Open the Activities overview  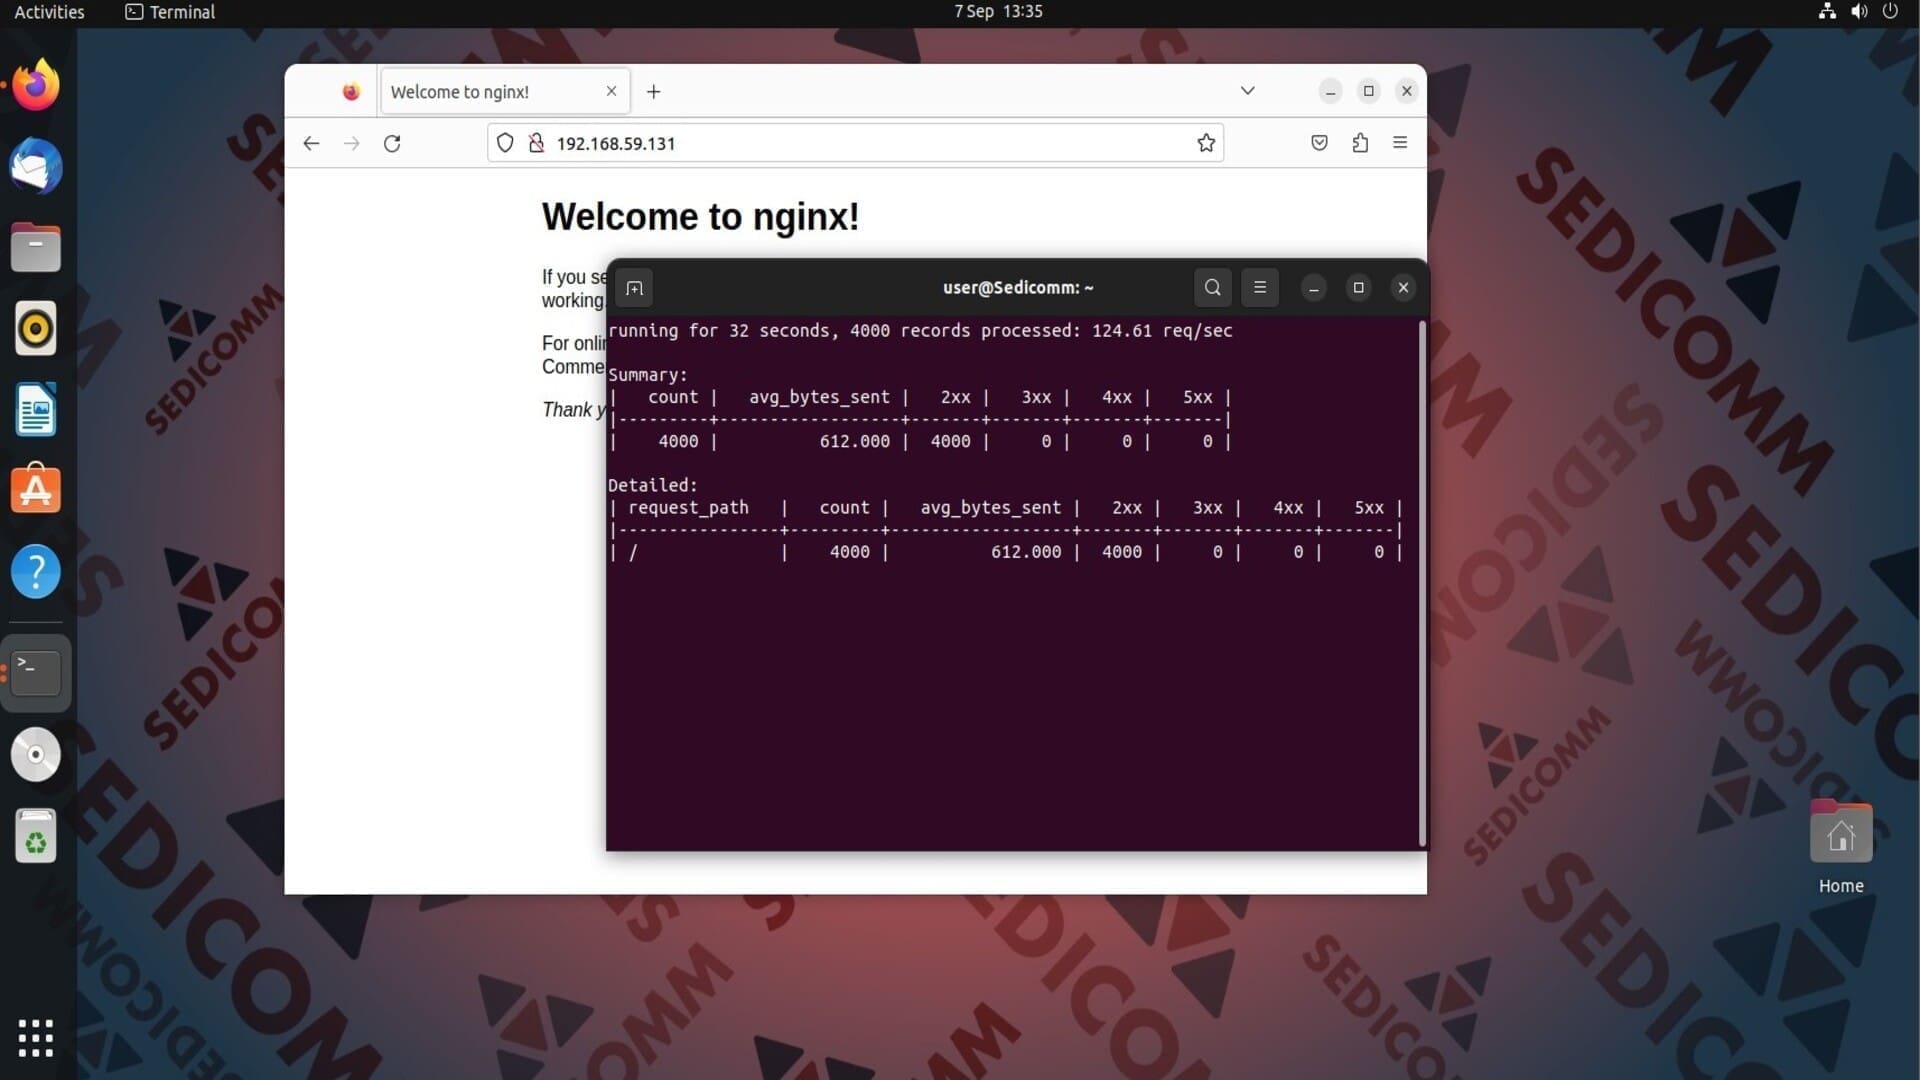coord(49,12)
